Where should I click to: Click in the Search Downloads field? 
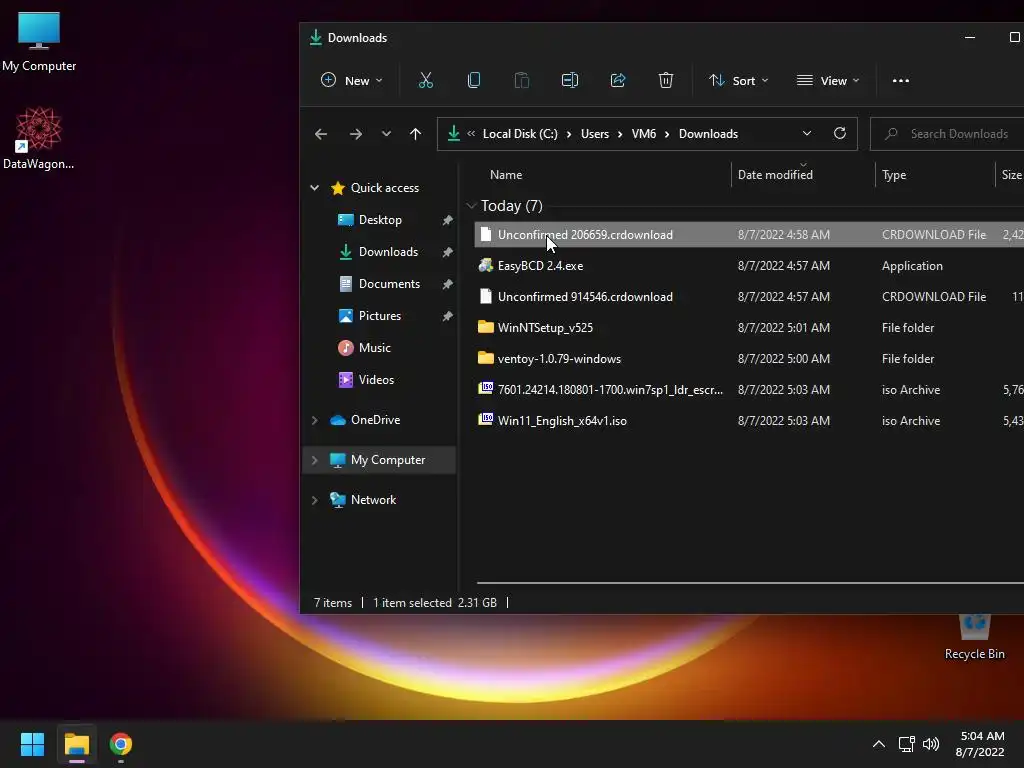[x=947, y=134]
